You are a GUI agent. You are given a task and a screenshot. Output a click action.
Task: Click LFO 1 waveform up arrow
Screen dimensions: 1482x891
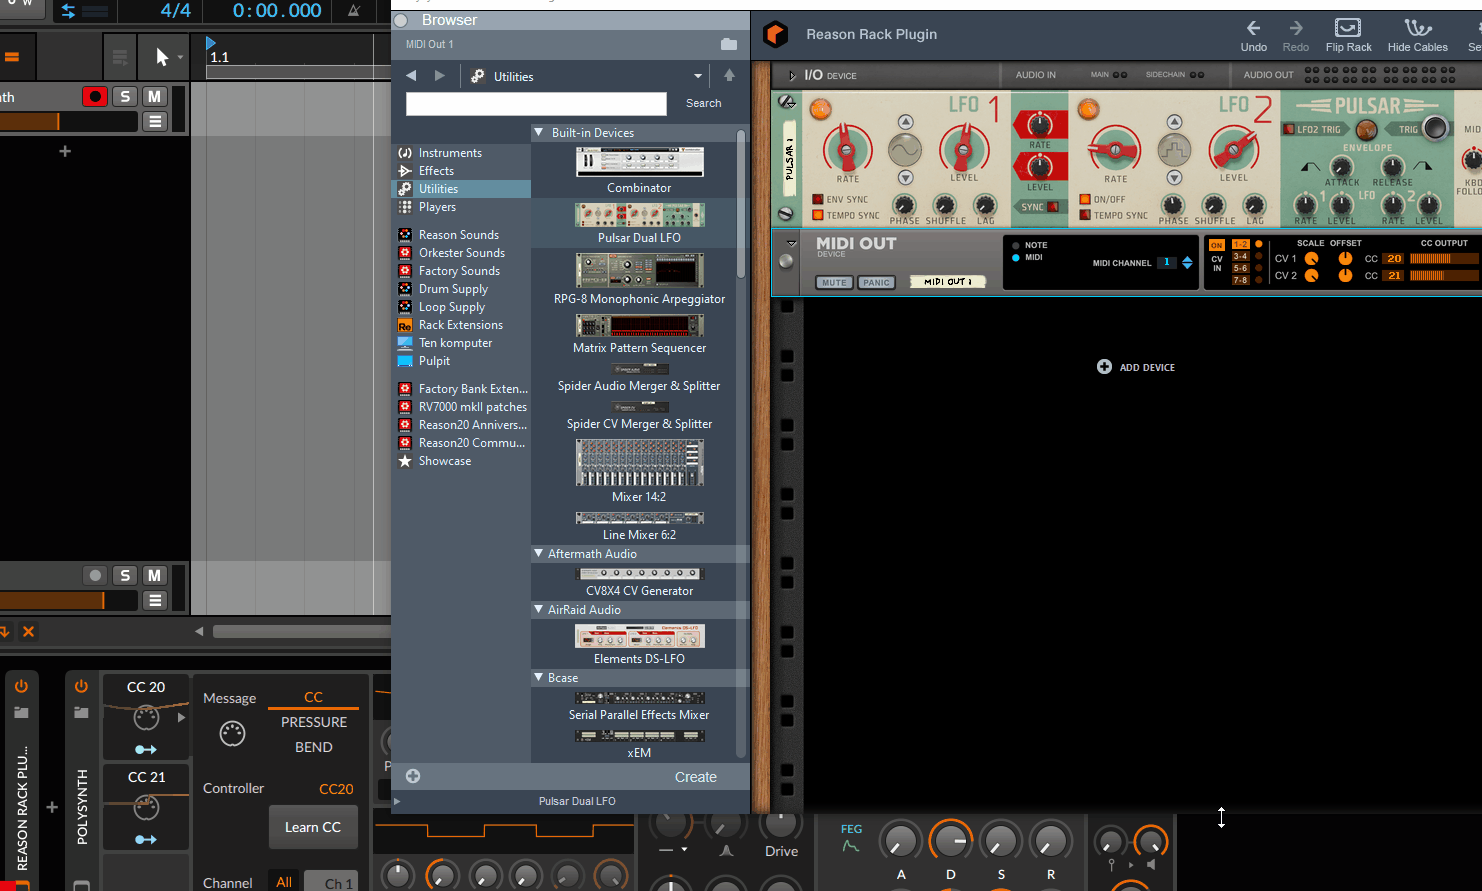click(x=905, y=122)
